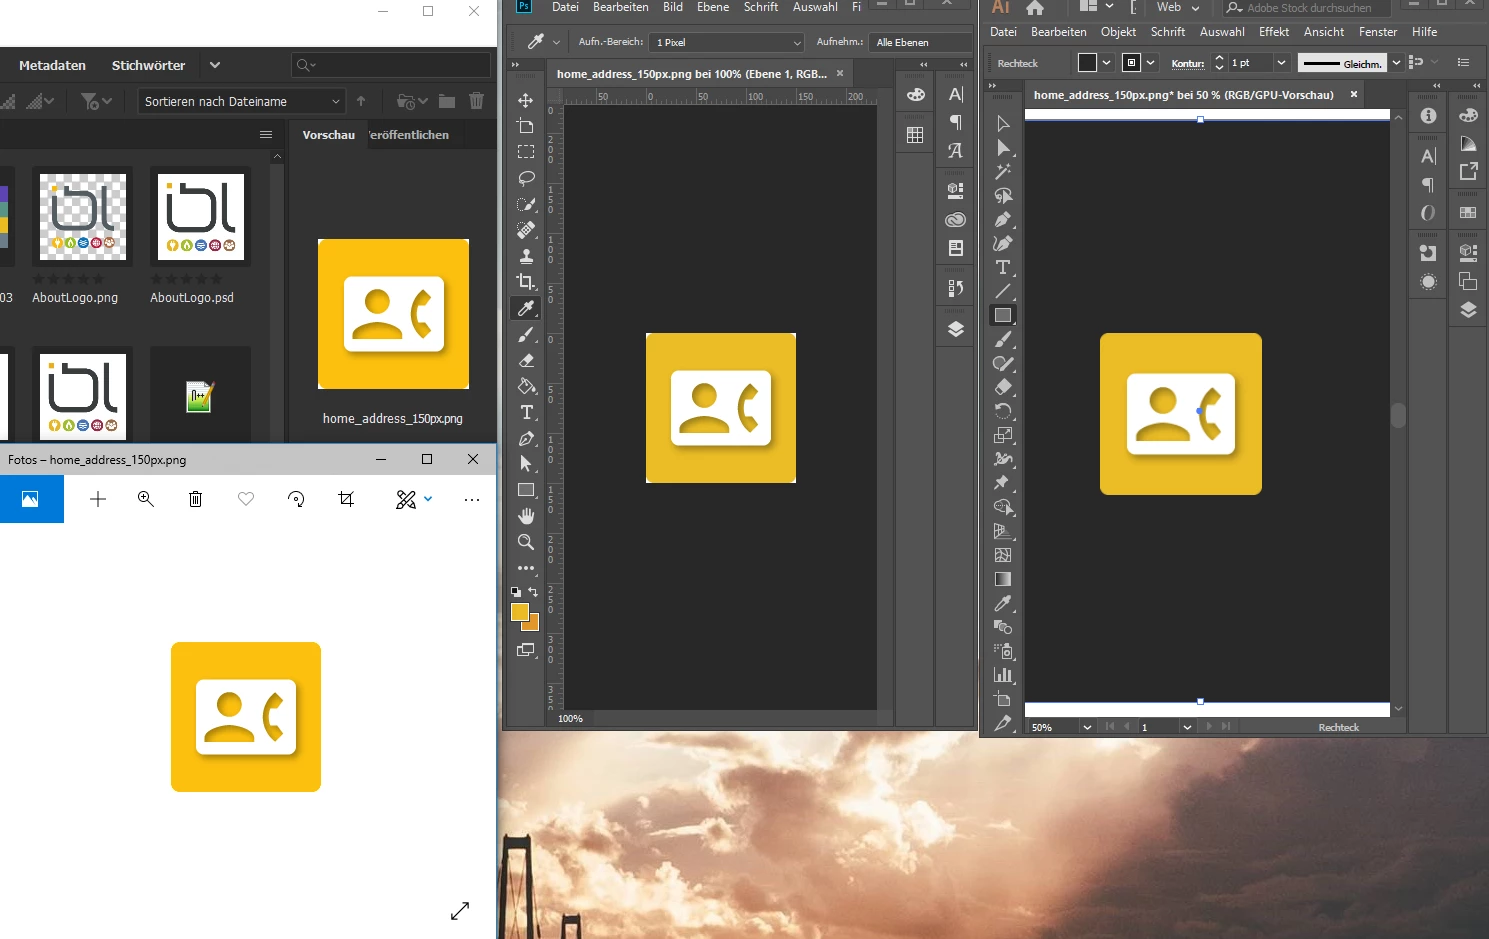Select the Spot Healing Brush in Photoshop
Screen dimensions: 1489x939
tap(526, 230)
